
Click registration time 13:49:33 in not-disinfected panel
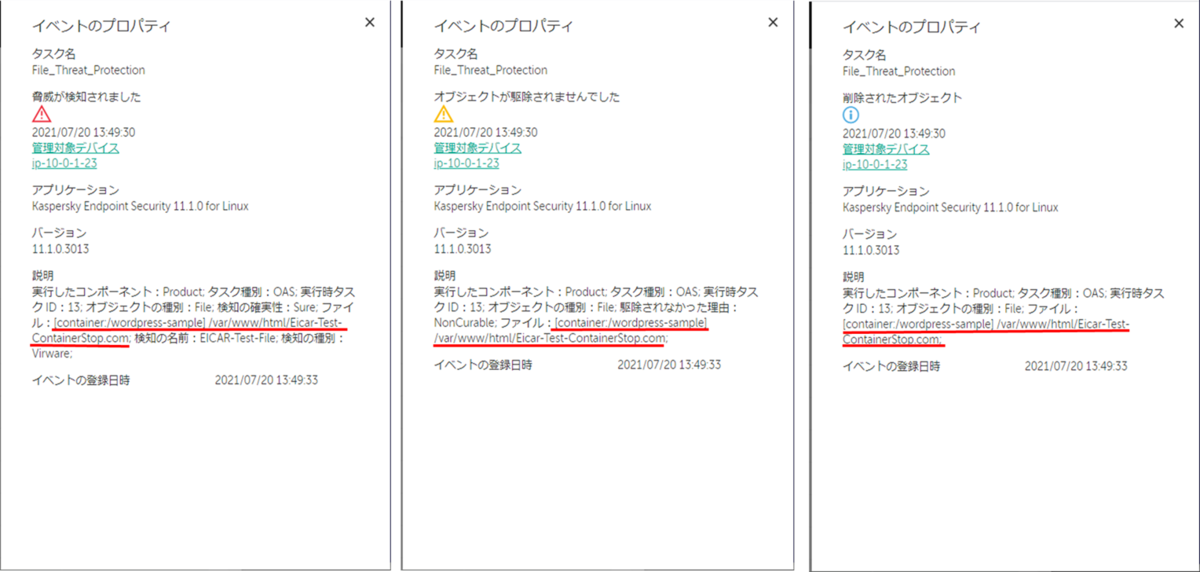(x=670, y=365)
